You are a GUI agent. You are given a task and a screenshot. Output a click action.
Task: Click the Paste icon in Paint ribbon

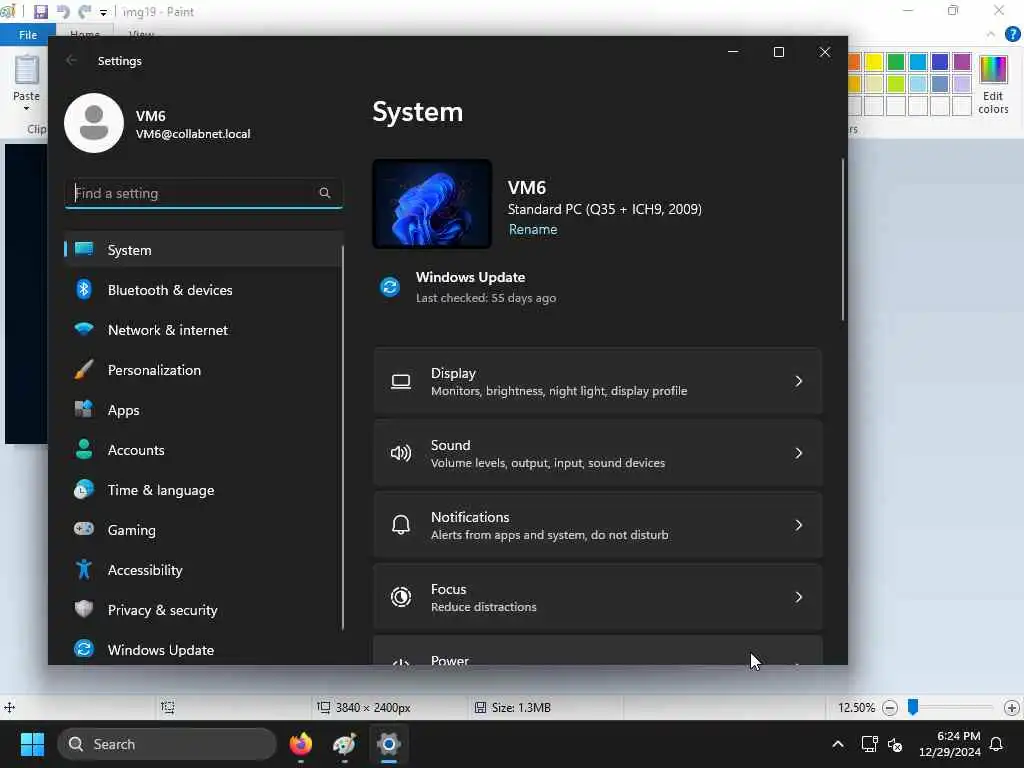27,71
